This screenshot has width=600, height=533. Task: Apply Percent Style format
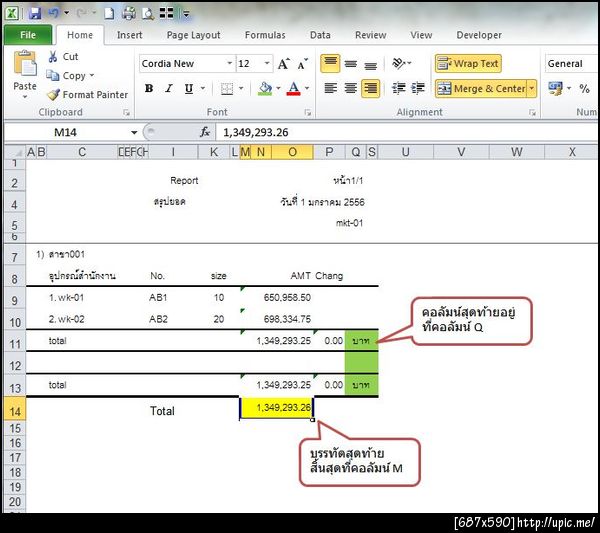click(584, 89)
